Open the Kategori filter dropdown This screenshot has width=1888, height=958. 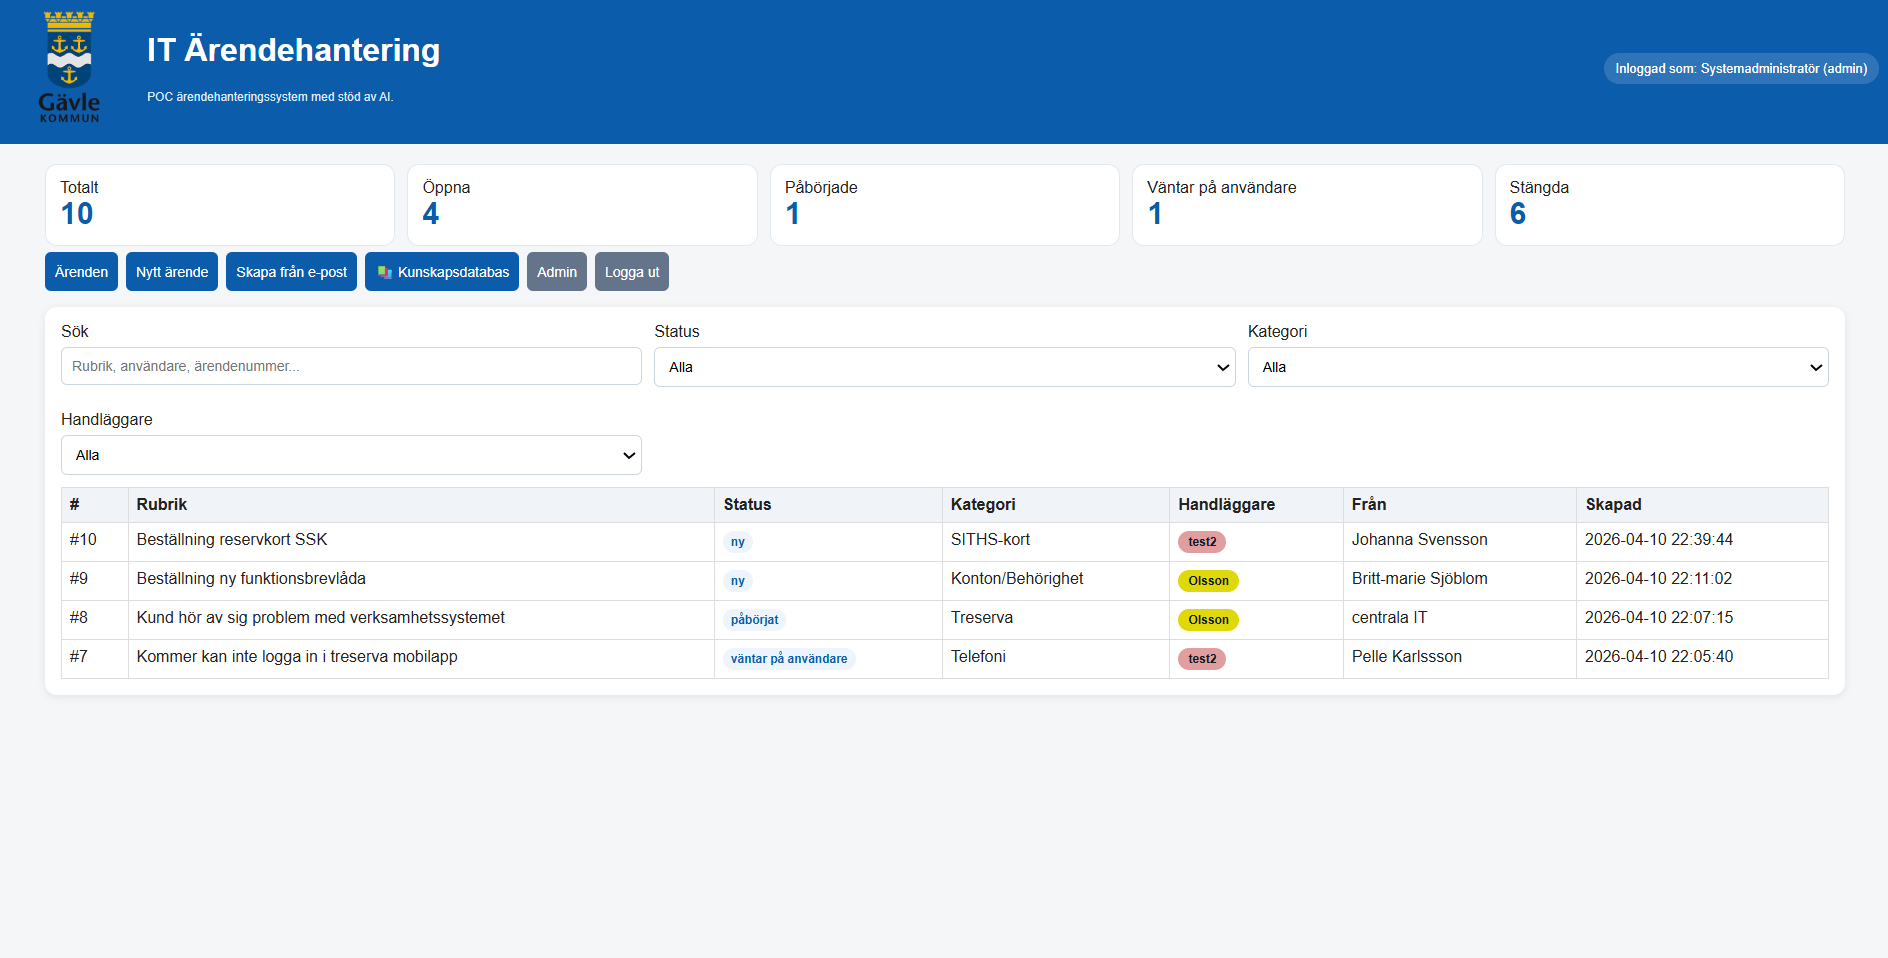tap(1537, 367)
